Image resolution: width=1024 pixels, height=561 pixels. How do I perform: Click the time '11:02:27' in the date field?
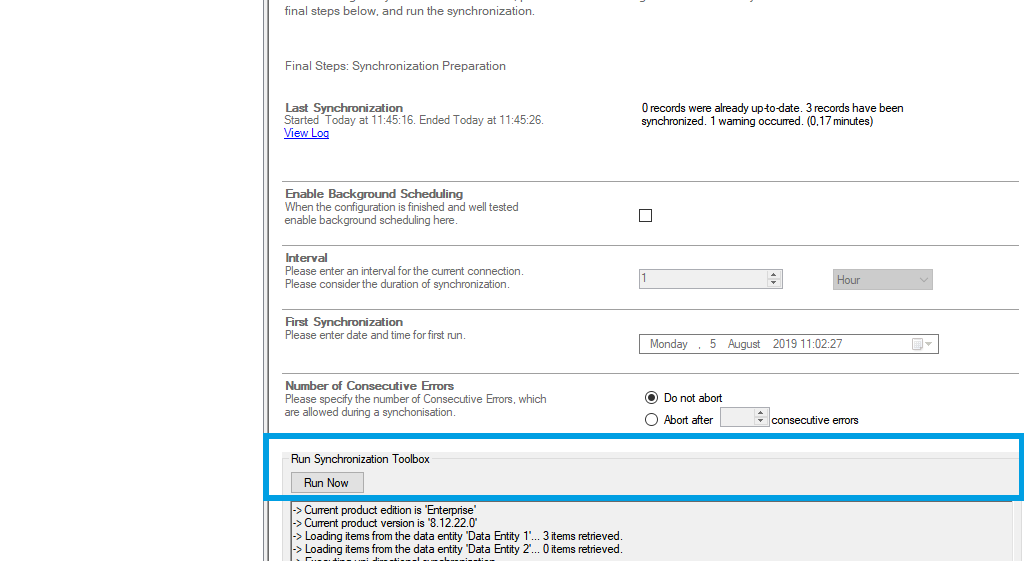[821, 344]
